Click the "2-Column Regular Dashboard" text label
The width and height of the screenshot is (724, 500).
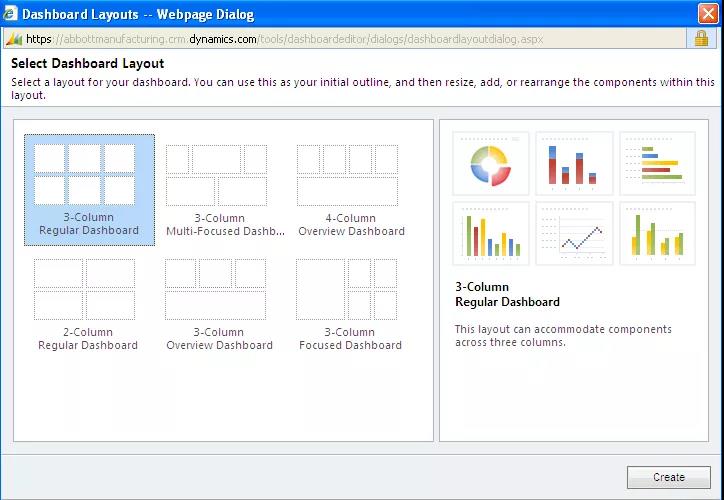tap(88, 339)
